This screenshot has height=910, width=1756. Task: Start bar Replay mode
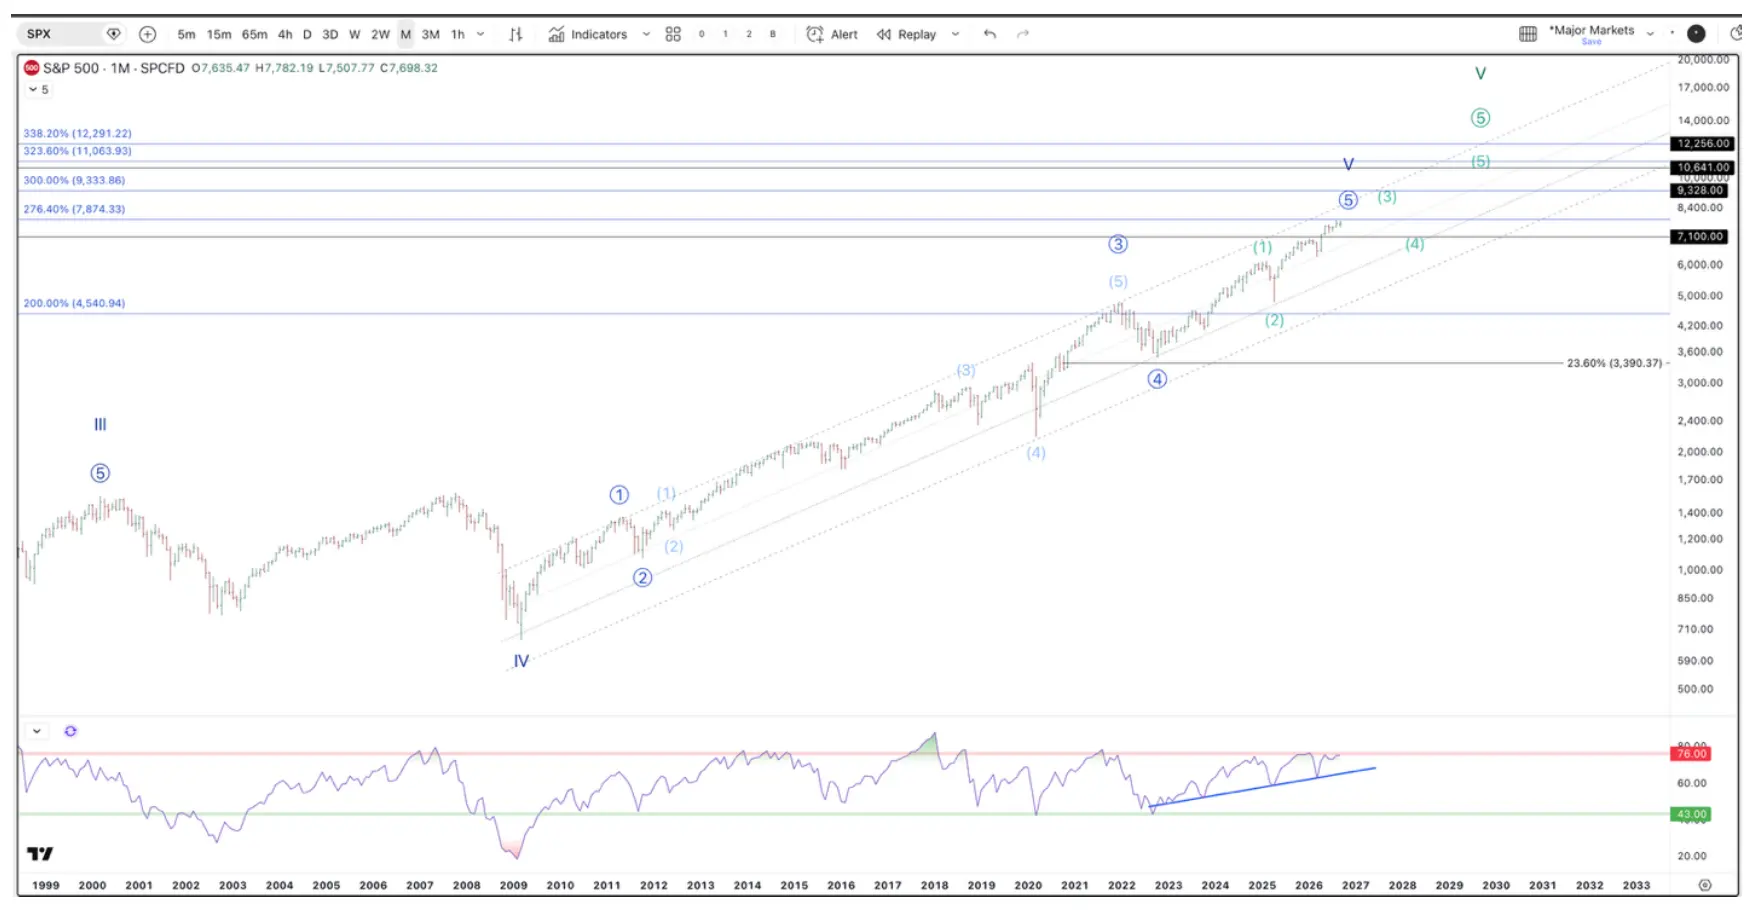click(907, 34)
